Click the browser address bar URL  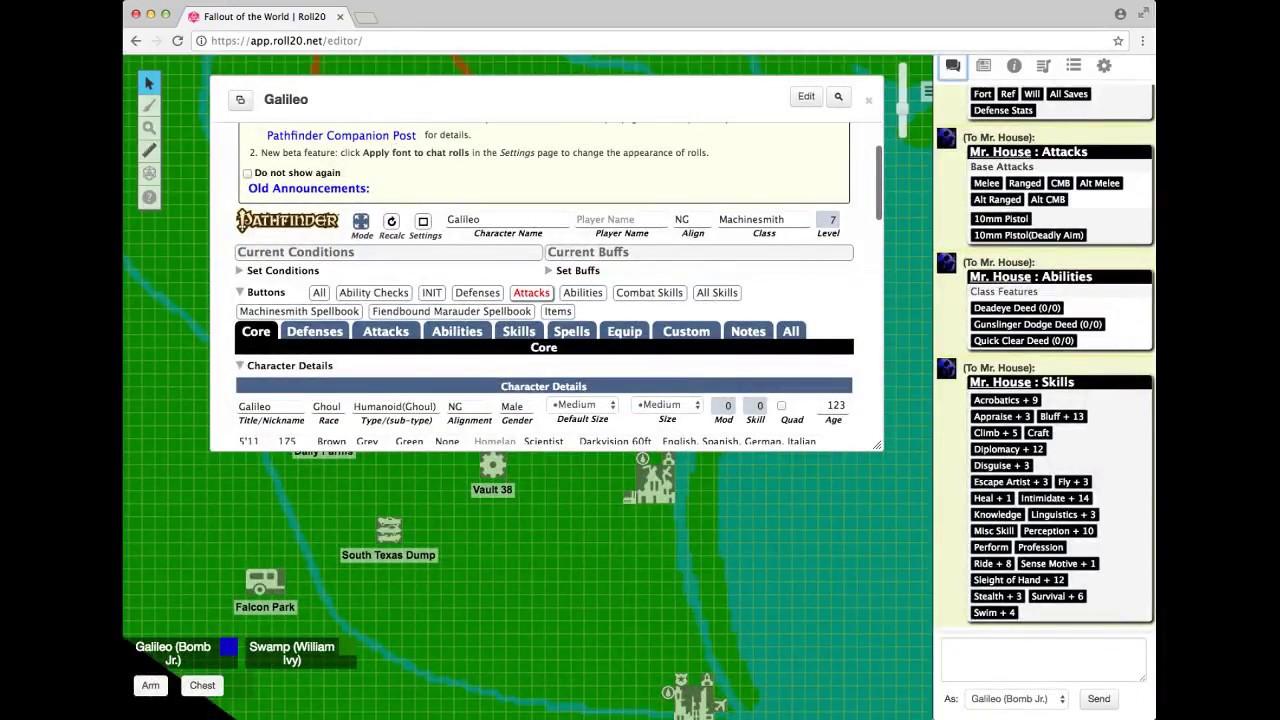tap(287, 41)
